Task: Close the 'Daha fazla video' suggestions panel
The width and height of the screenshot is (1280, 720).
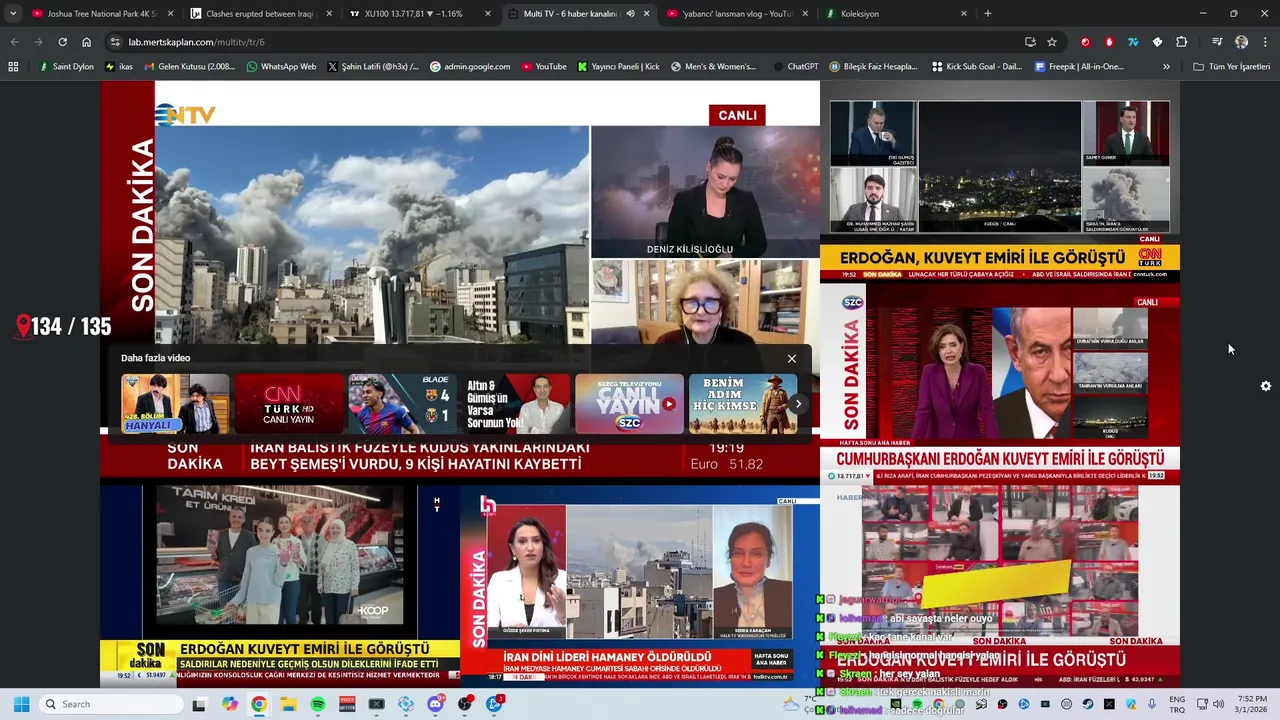Action: [x=791, y=359]
